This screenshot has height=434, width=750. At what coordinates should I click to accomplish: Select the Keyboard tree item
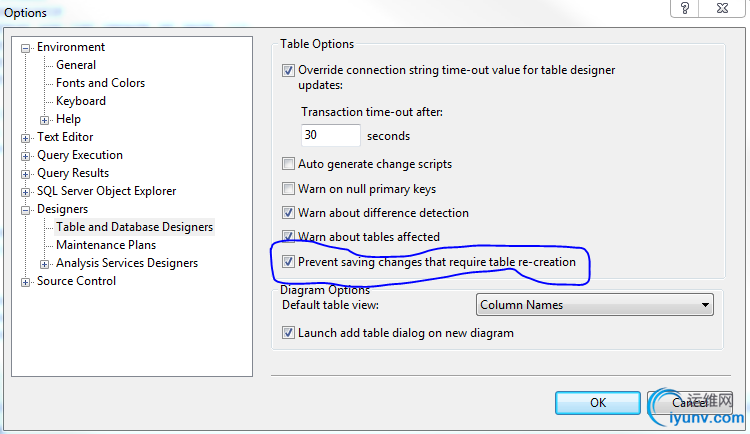click(x=81, y=101)
